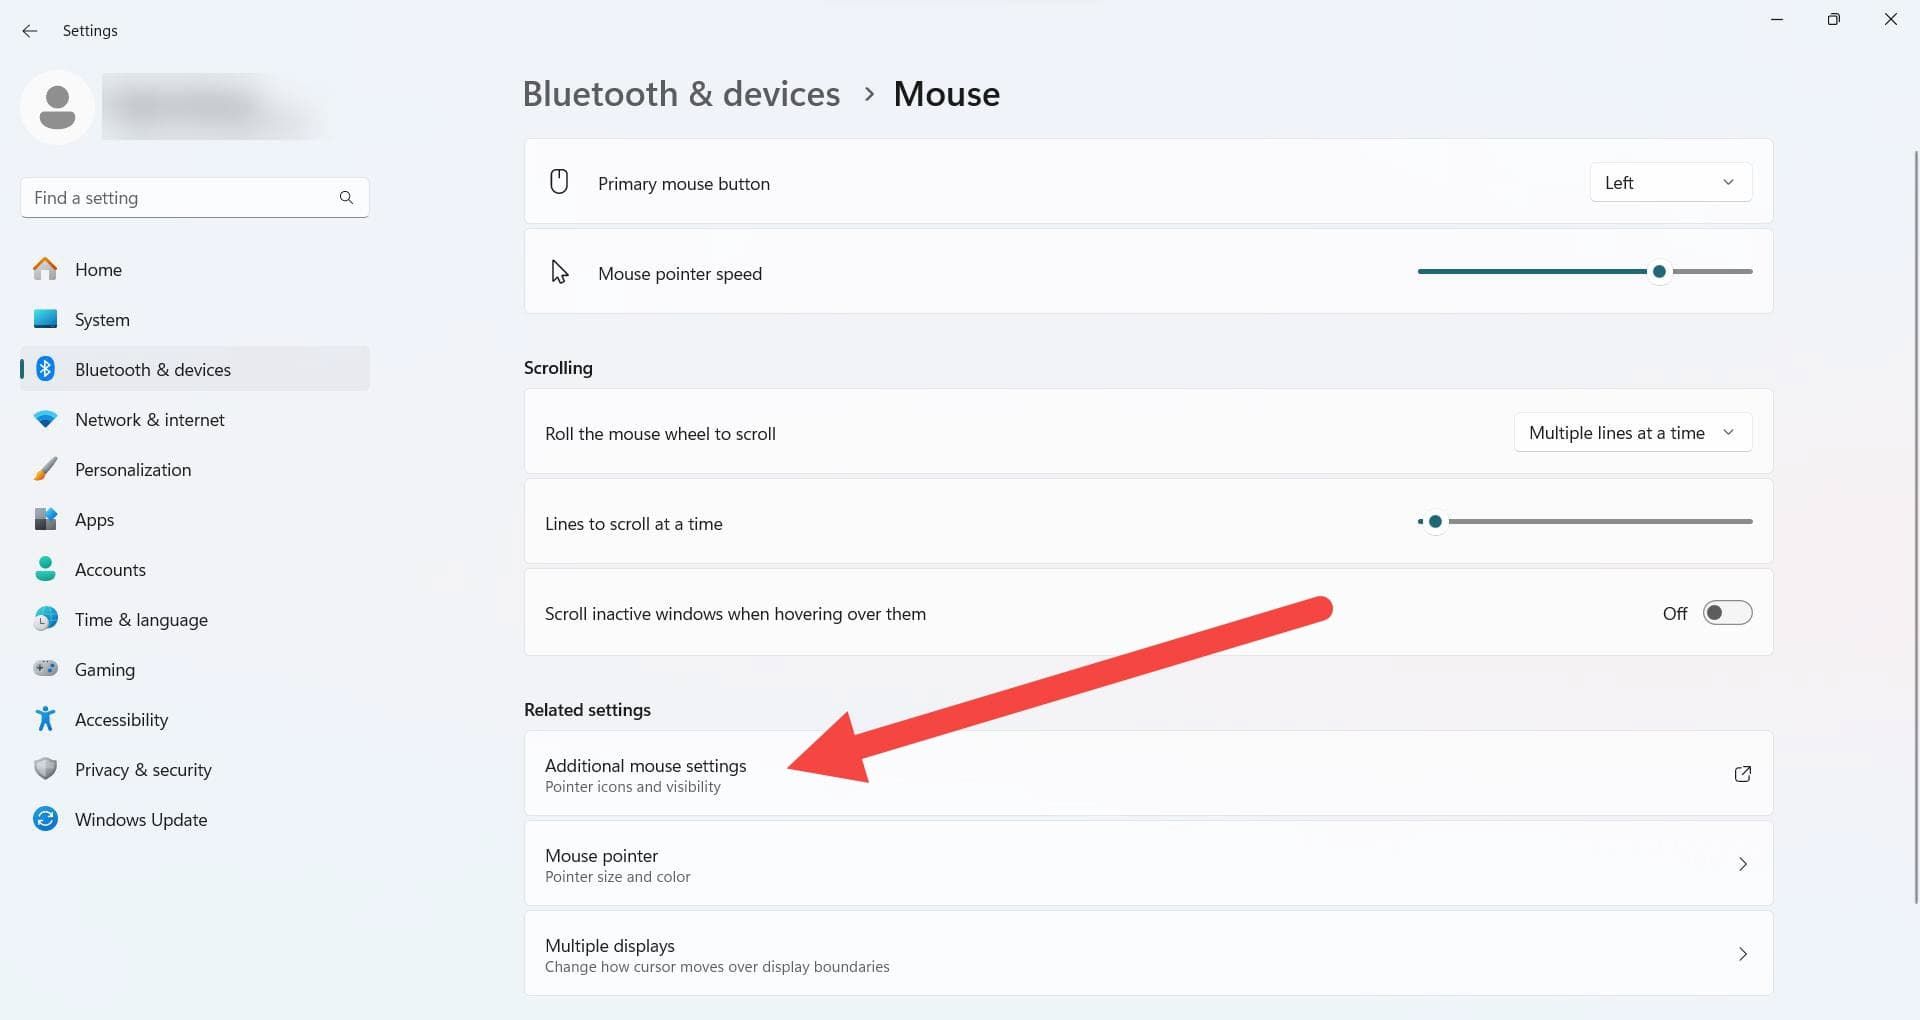Click the Mouse pointer speed slider handle
The height and width of the screenshot is (1020, 1920).
coord(1659,272)
